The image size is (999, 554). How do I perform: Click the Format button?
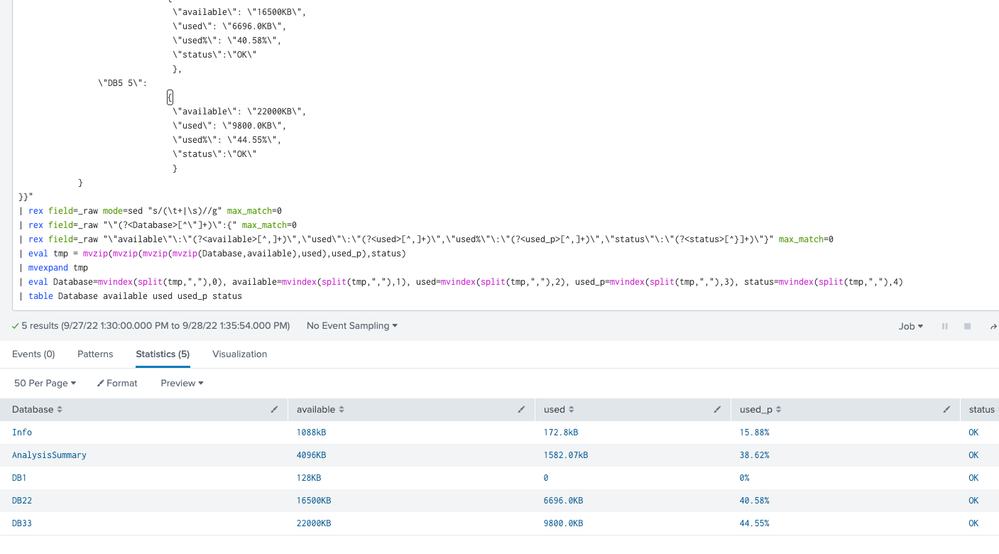click(117, 383)
